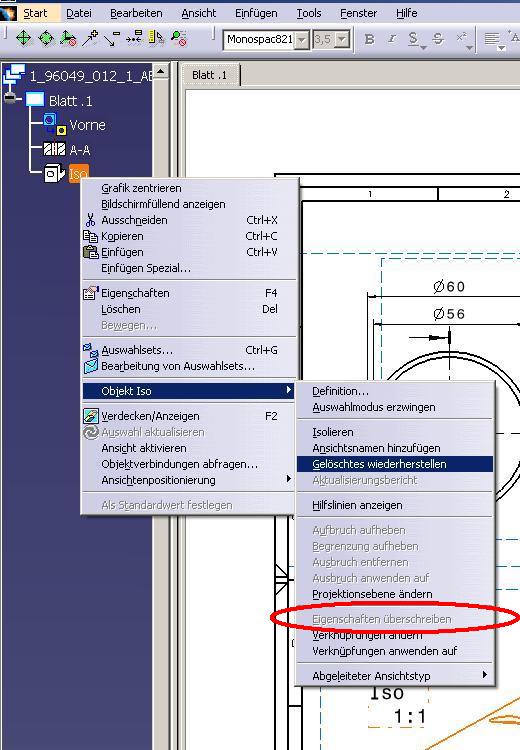Click the text alignment icon
The height and width of the screenshot is (750, 520).
click(x=492, y=39)
